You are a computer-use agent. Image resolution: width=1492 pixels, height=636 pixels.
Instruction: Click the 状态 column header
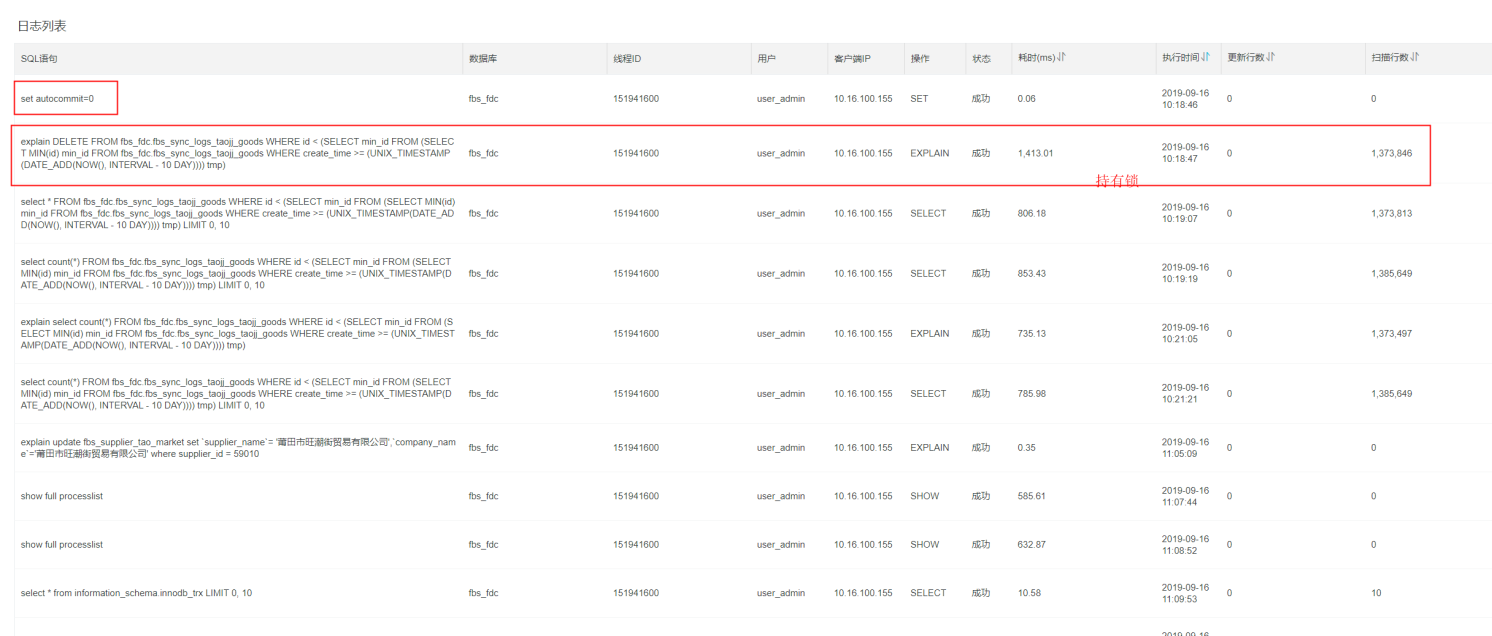coord(981,59)
